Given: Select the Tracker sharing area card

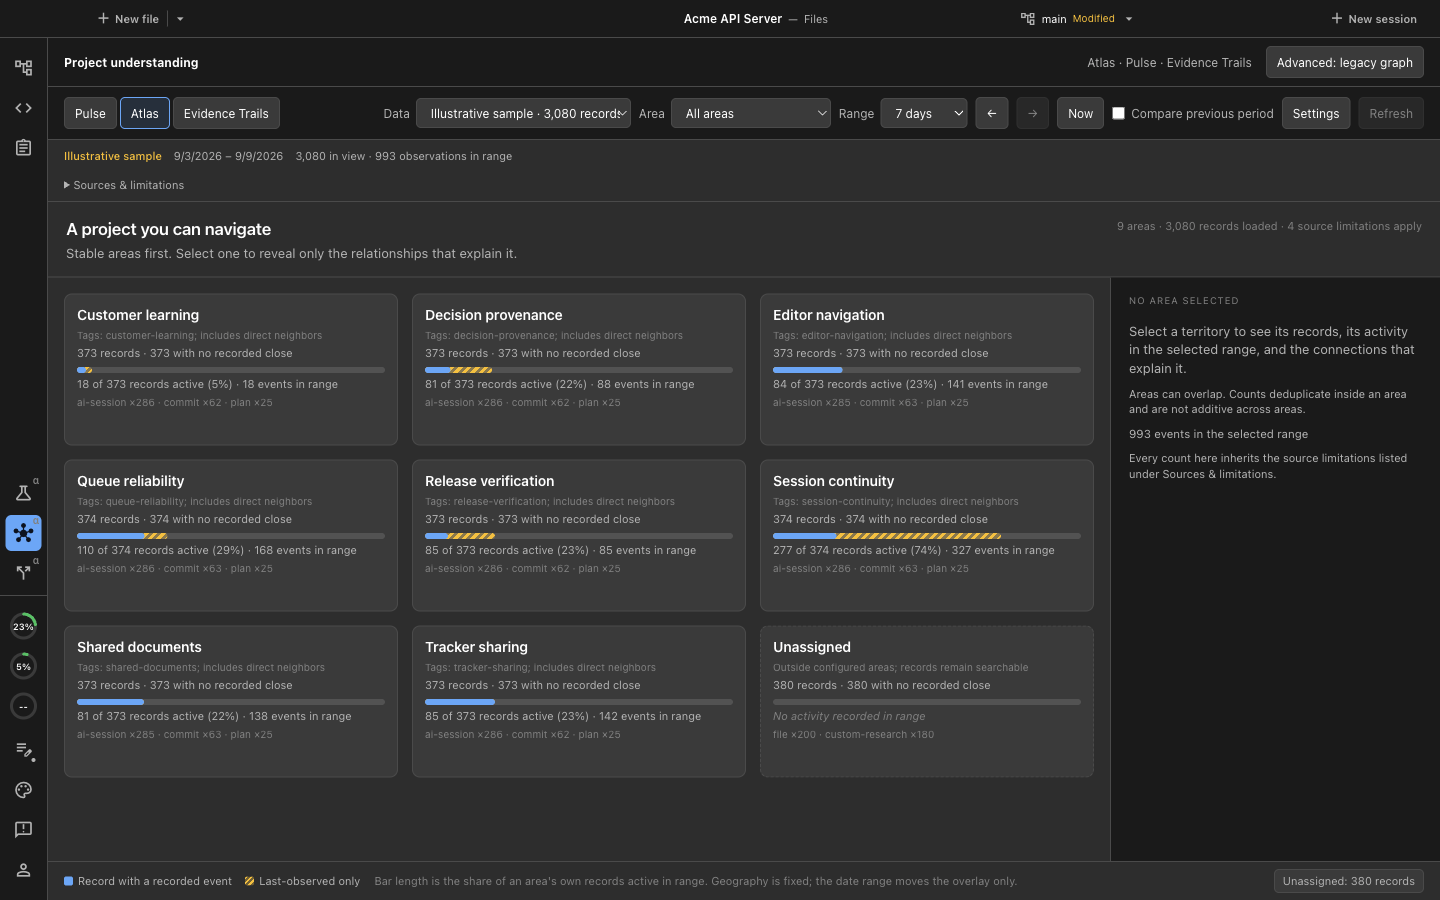Looking at the screenshot, I should (x=579, y=701).
